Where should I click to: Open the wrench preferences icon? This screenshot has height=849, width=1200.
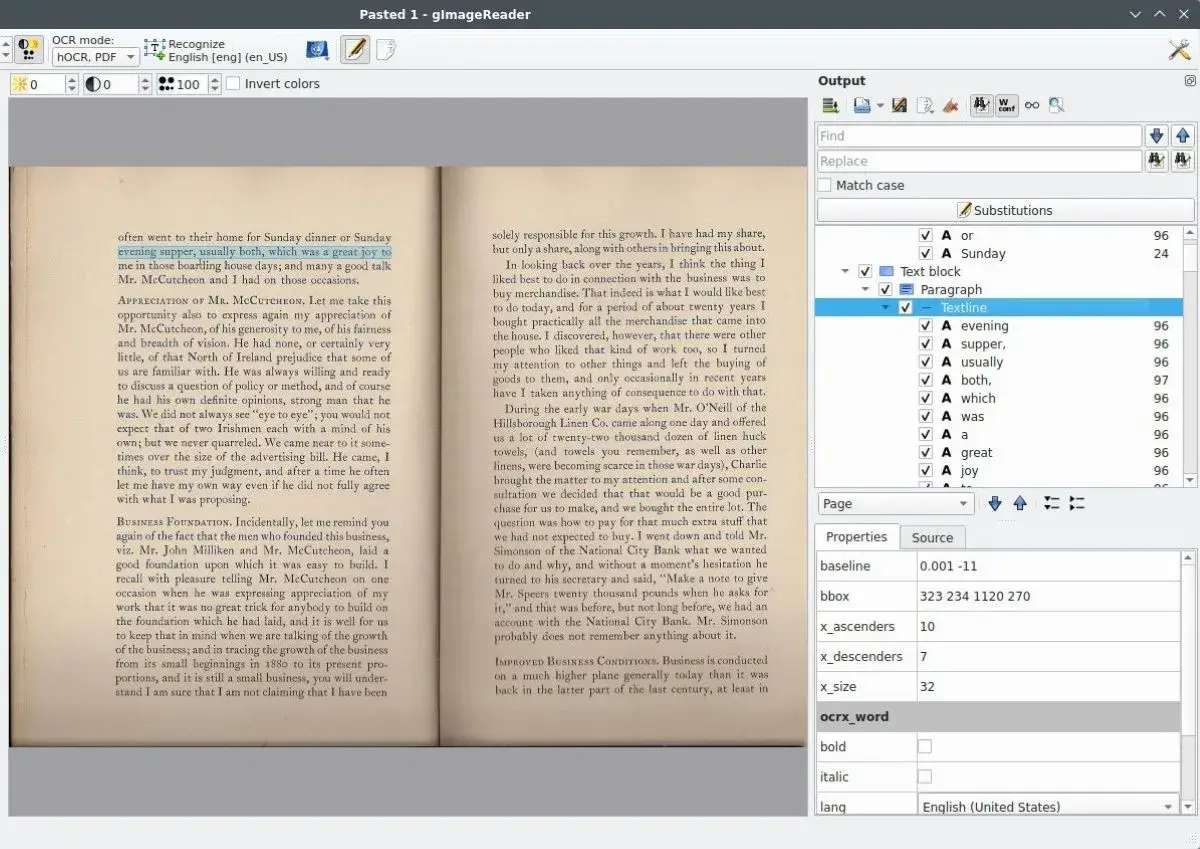coord(1179,50)
